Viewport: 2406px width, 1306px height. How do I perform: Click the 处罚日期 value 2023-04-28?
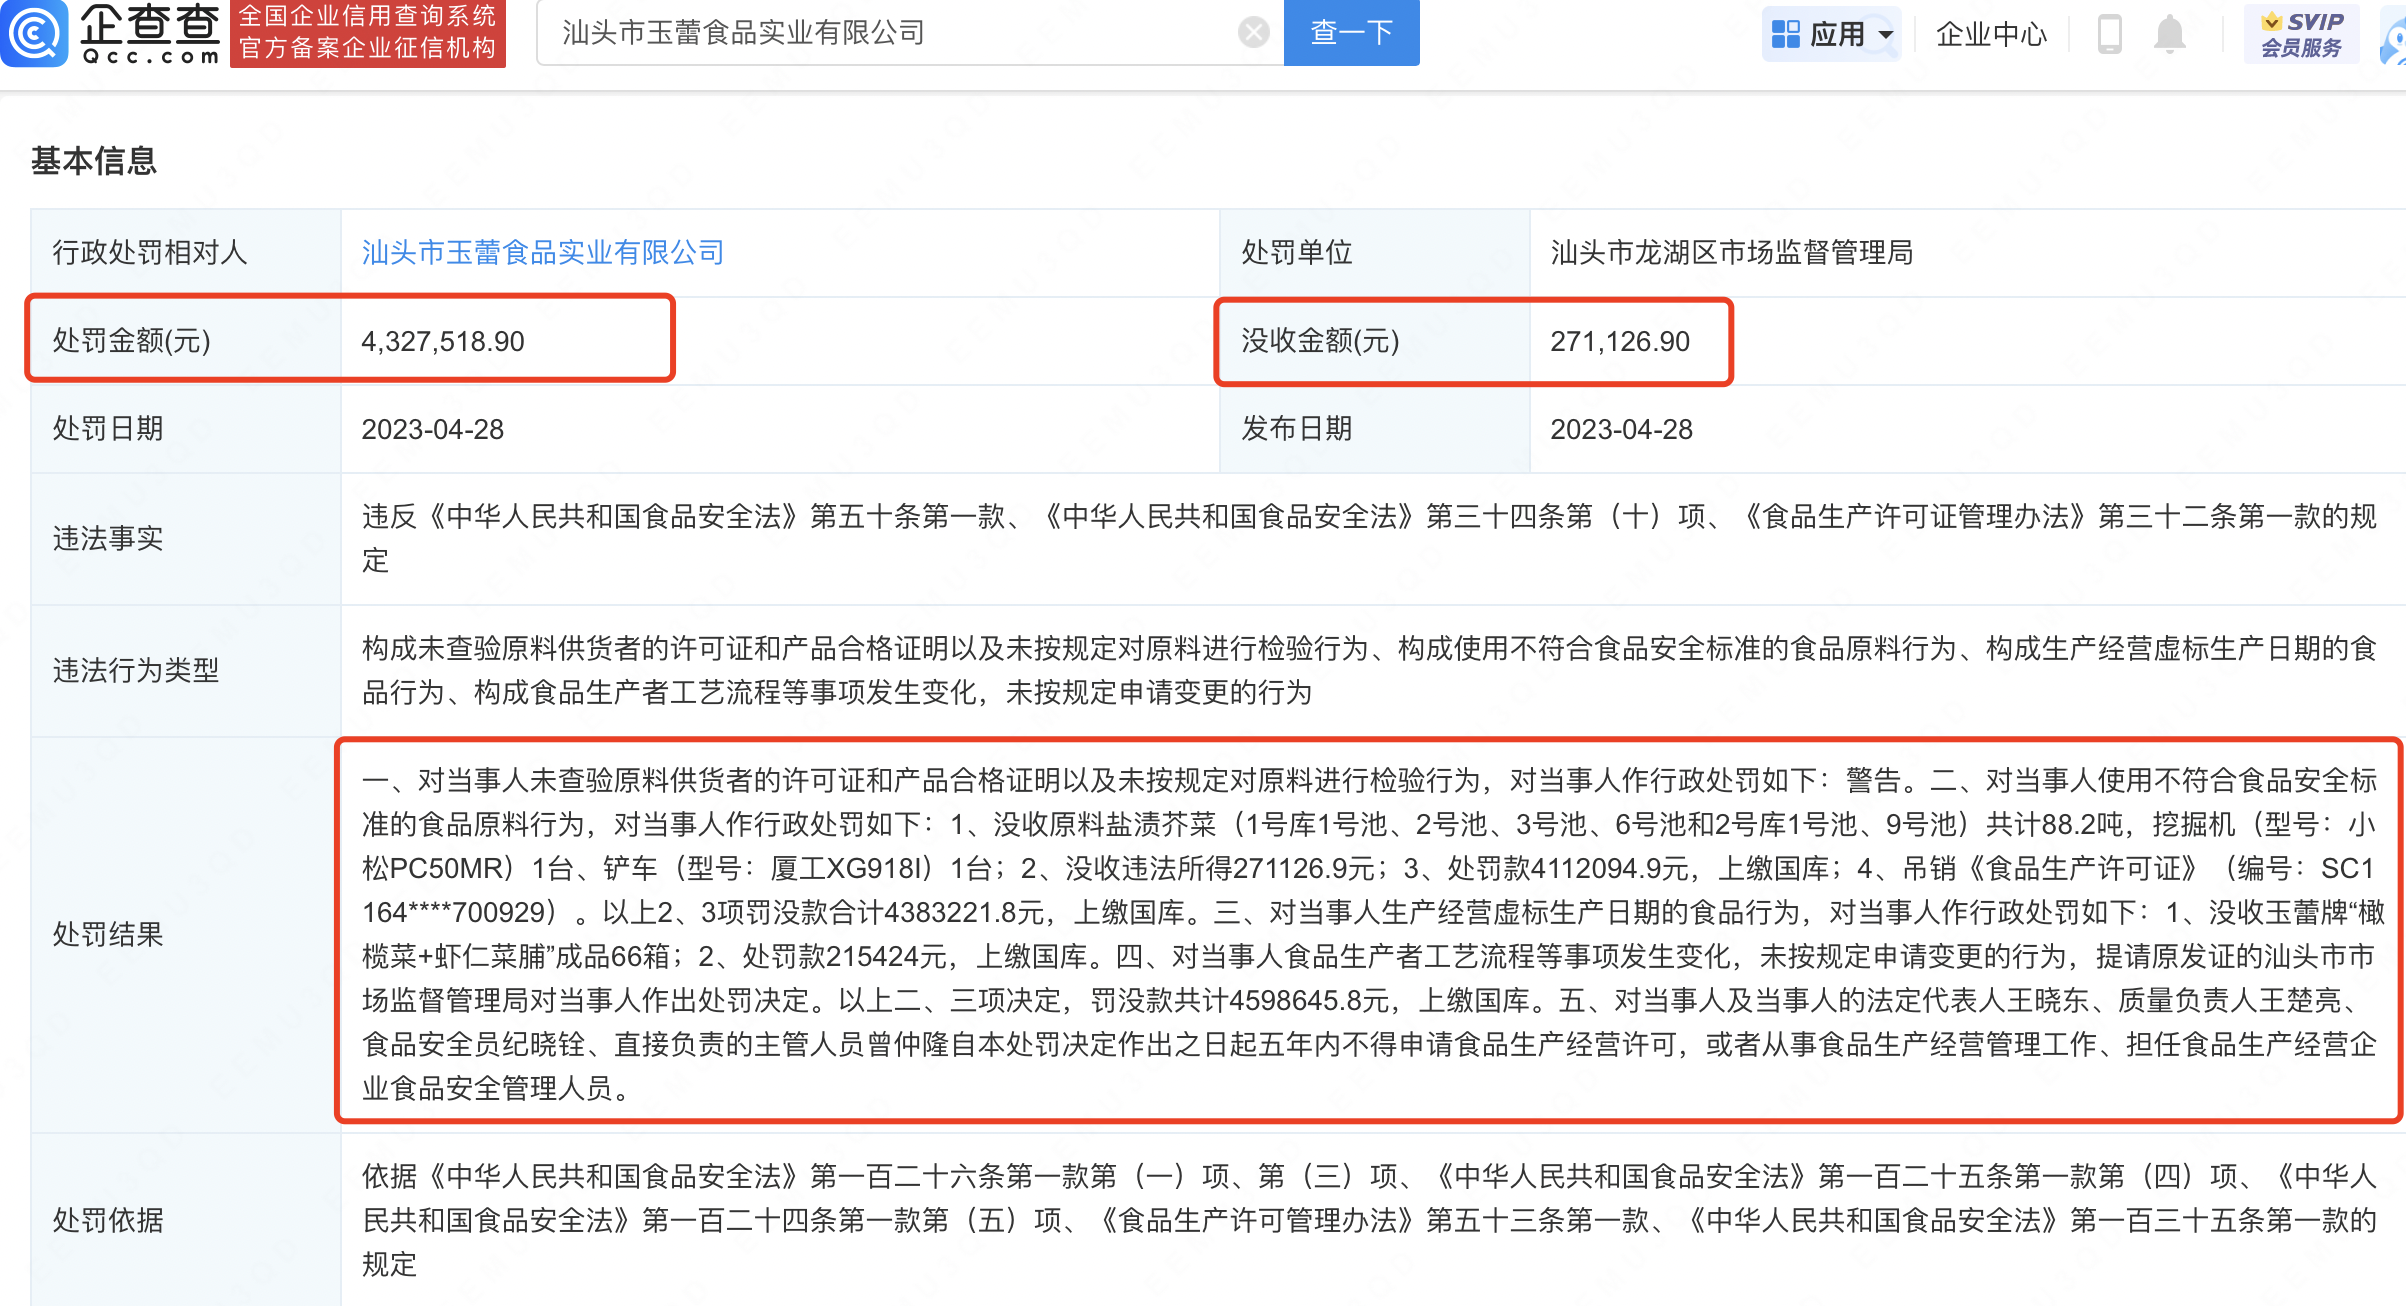(x=433, y=429)
